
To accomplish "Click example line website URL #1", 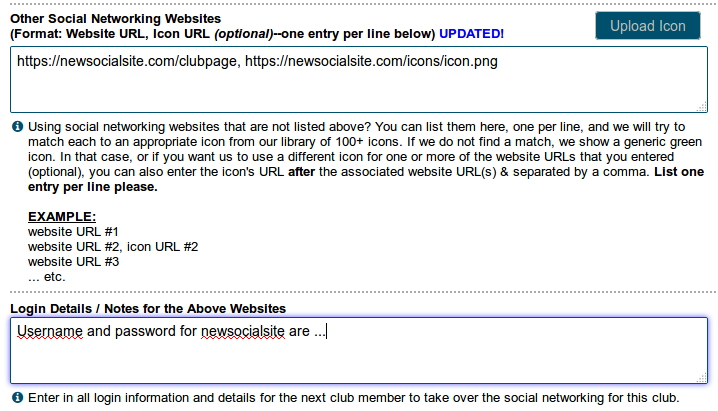I will (73, 232).
